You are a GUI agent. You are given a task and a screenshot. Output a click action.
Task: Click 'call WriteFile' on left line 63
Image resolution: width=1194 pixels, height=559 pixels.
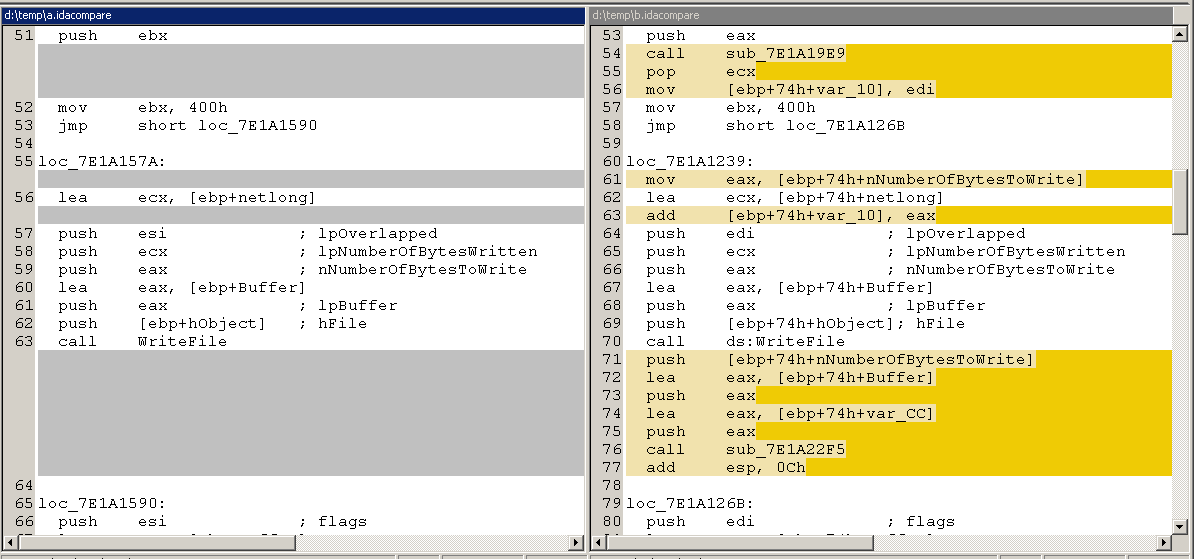[142, 342]
